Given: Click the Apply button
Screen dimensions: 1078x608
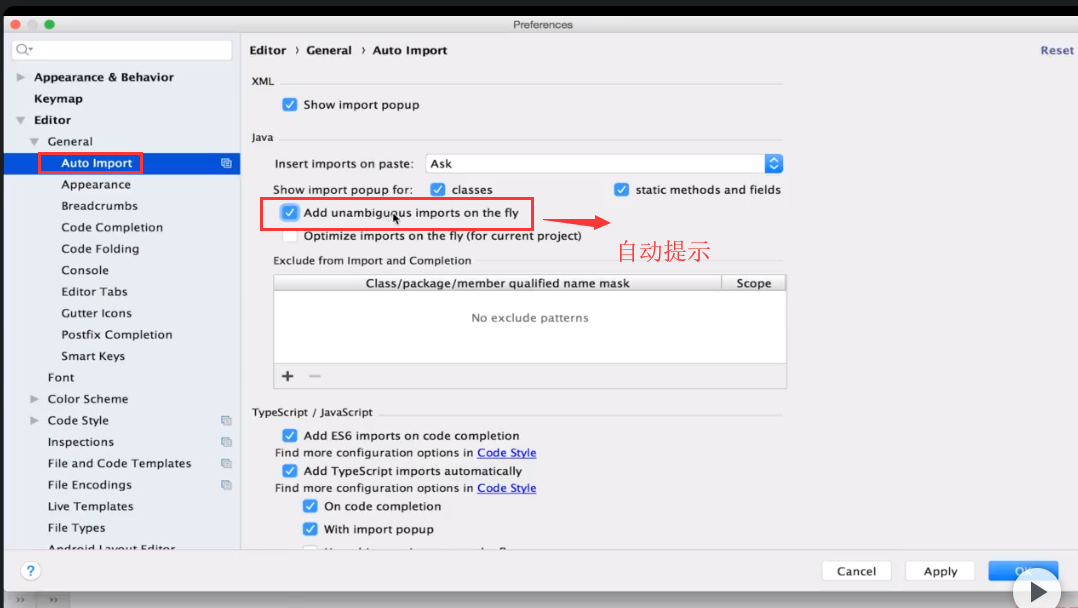Looking at the screenshot, I should pyautogui.click(x=940, y=571).
